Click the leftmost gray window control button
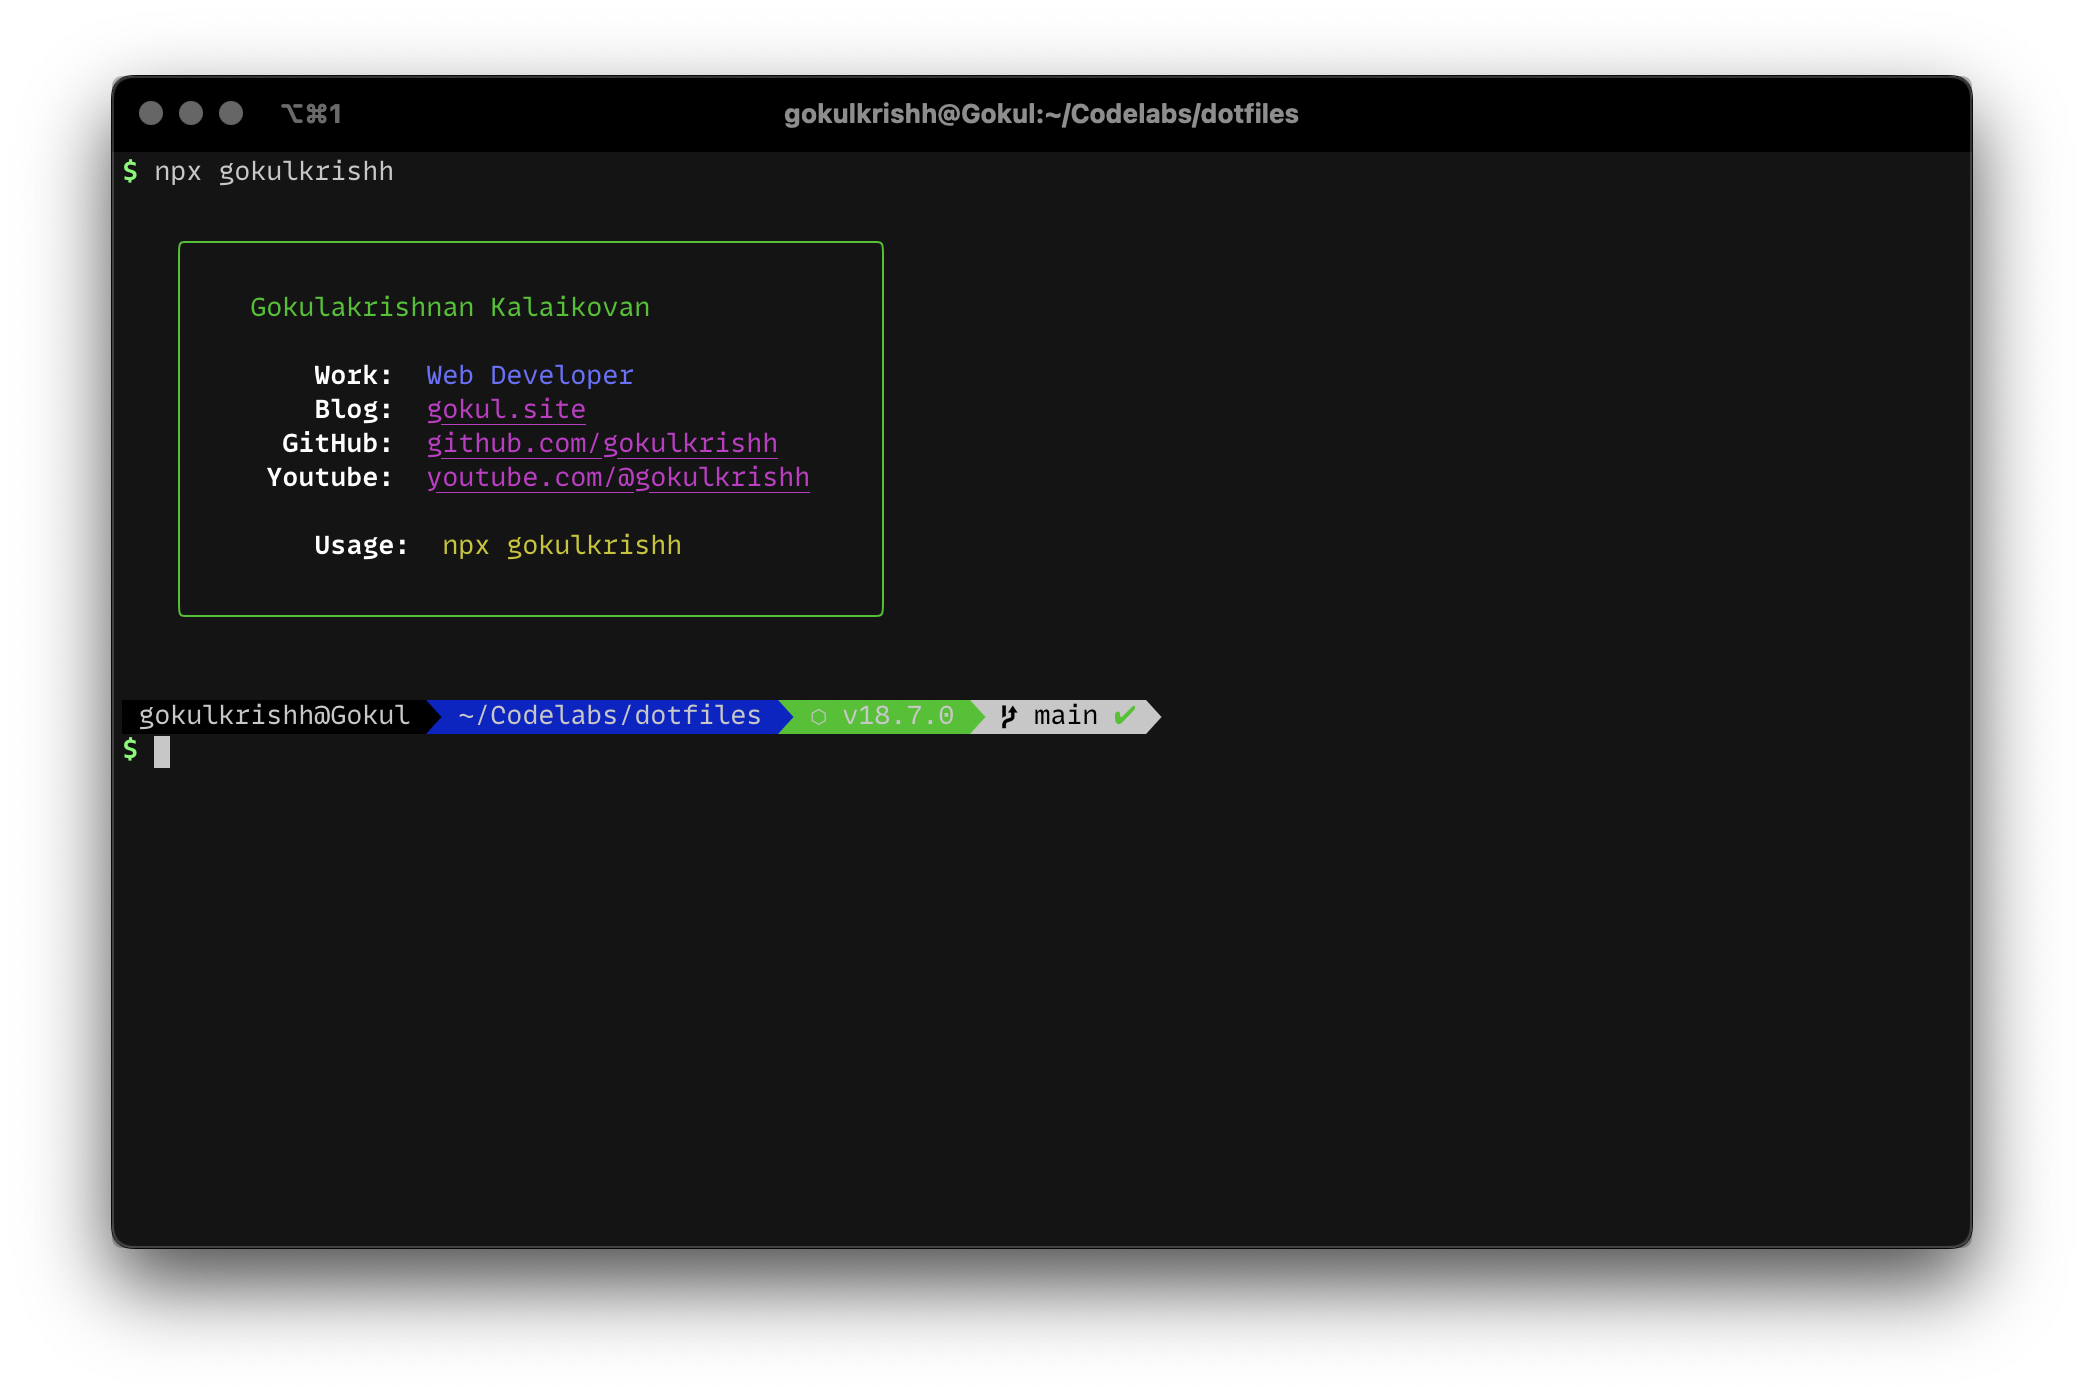Viewport: 2084px width, 1396px height. [x=151, y=113]
